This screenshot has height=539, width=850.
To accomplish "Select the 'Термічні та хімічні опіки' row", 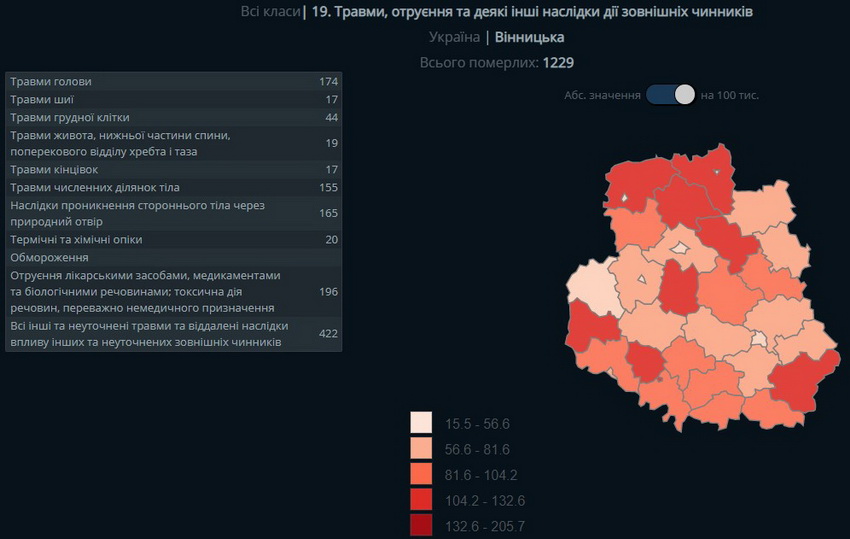I will click(173, 240).
